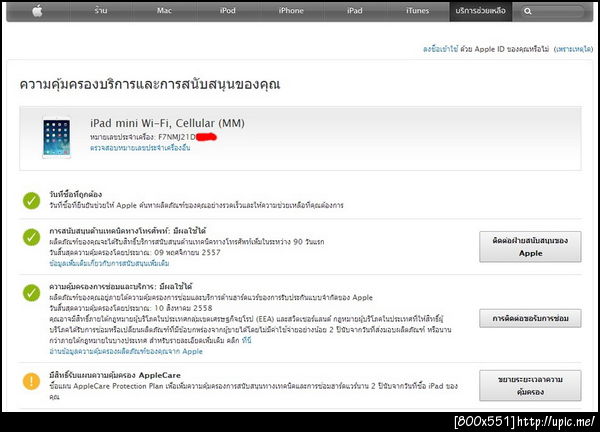Viewport: 600px width, 432px height.
Task: Click orange warning icon for AppleCare eligibility
Action: [31, 381]
